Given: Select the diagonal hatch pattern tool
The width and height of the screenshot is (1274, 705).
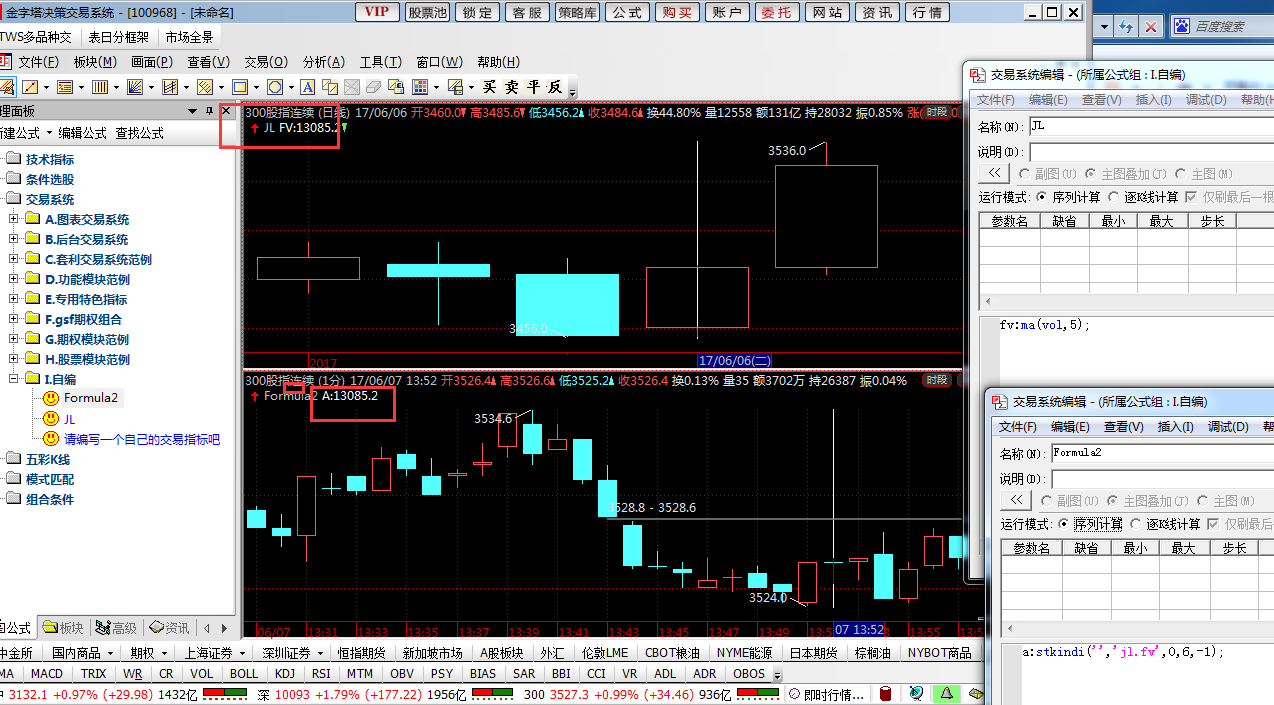Looking at the screenshot, I should coord(204,87).
